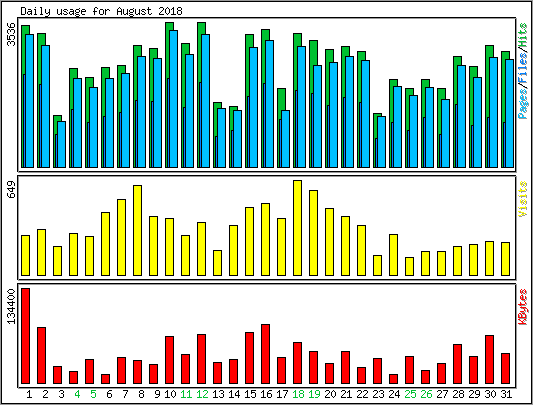533x405 pixels.
Task: Select green weekend day label 25
Action: point(410,394)
